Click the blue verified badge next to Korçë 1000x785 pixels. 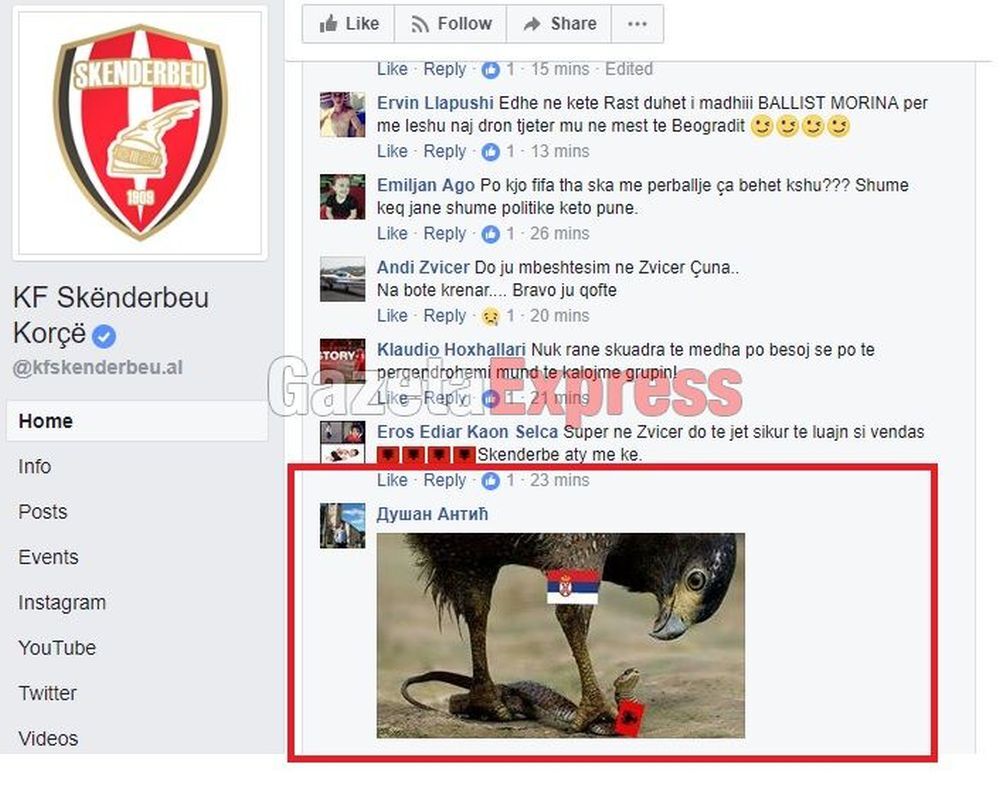[x=104, y=336]
